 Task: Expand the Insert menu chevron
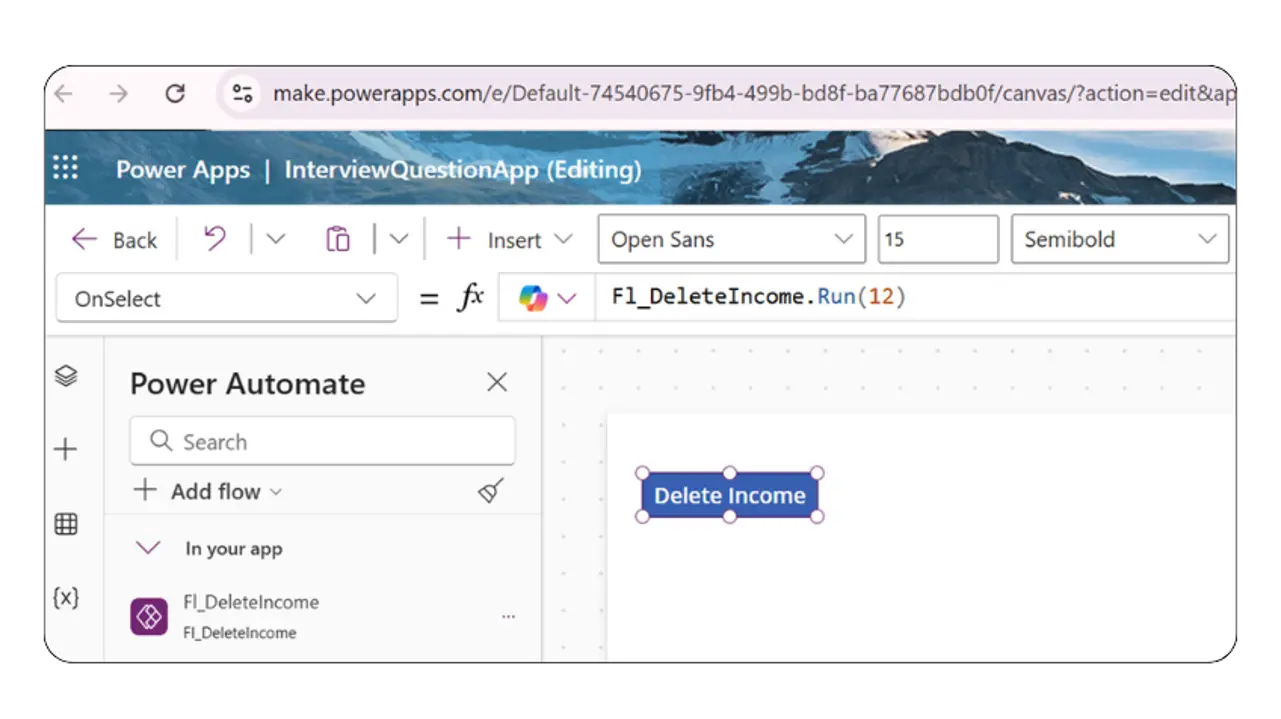click(x=564, y=239)
